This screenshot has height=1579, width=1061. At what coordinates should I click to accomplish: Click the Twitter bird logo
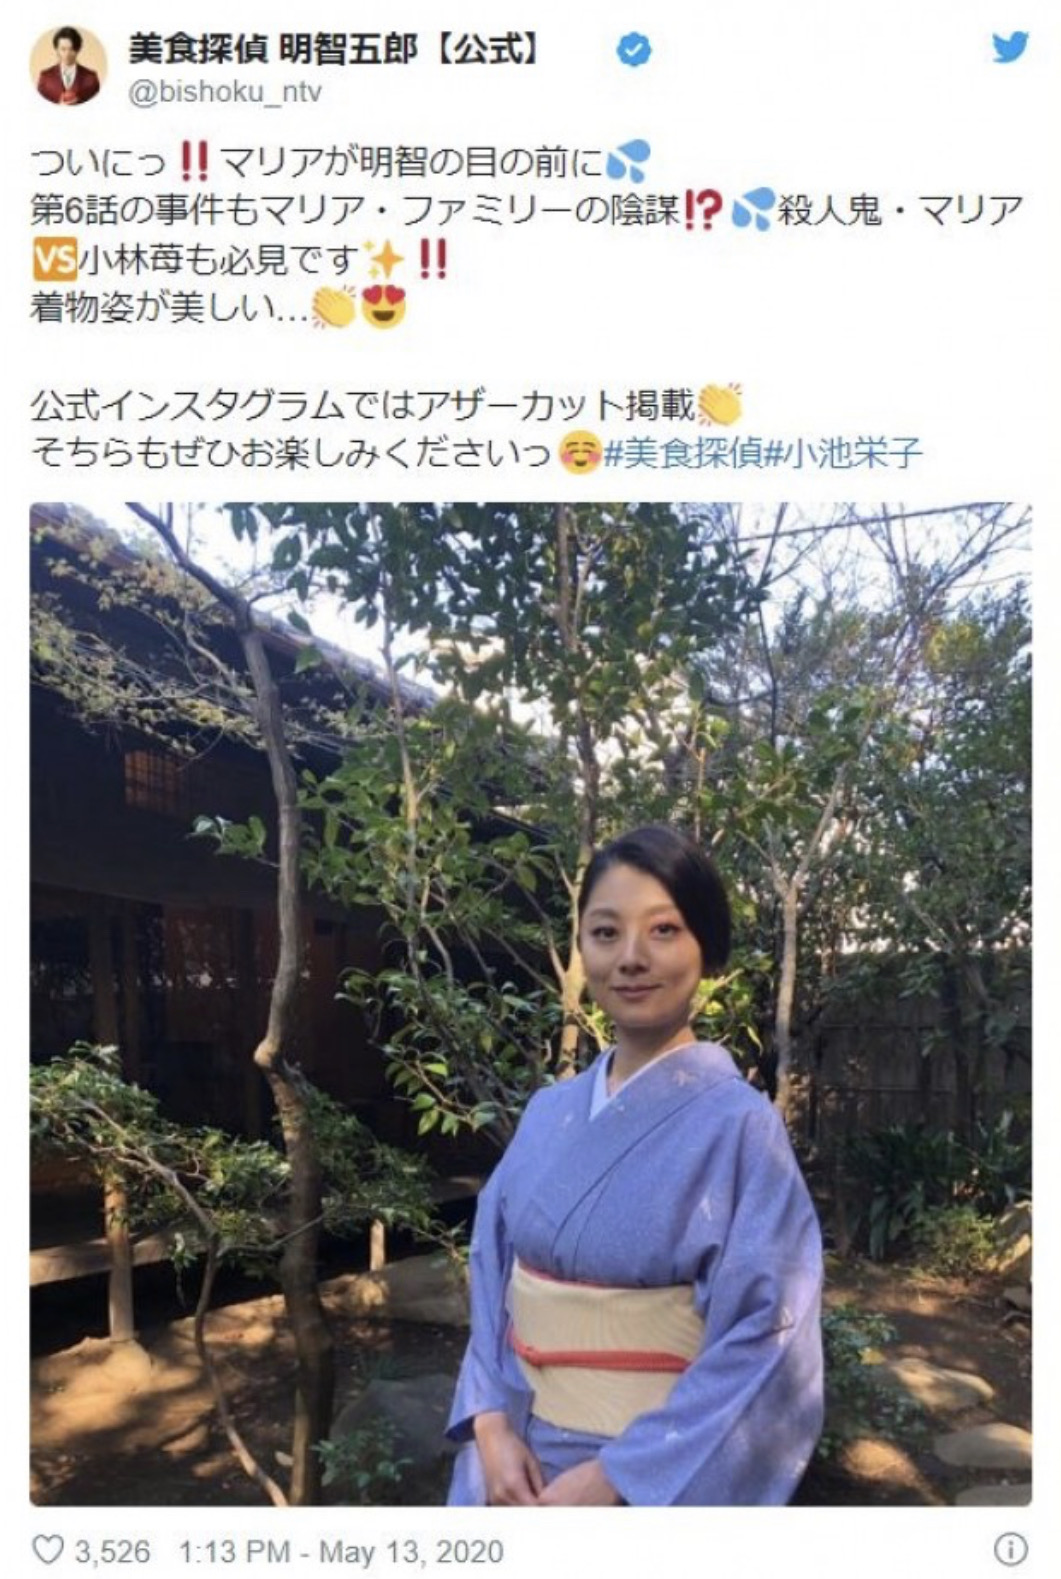pos(1009,47)
